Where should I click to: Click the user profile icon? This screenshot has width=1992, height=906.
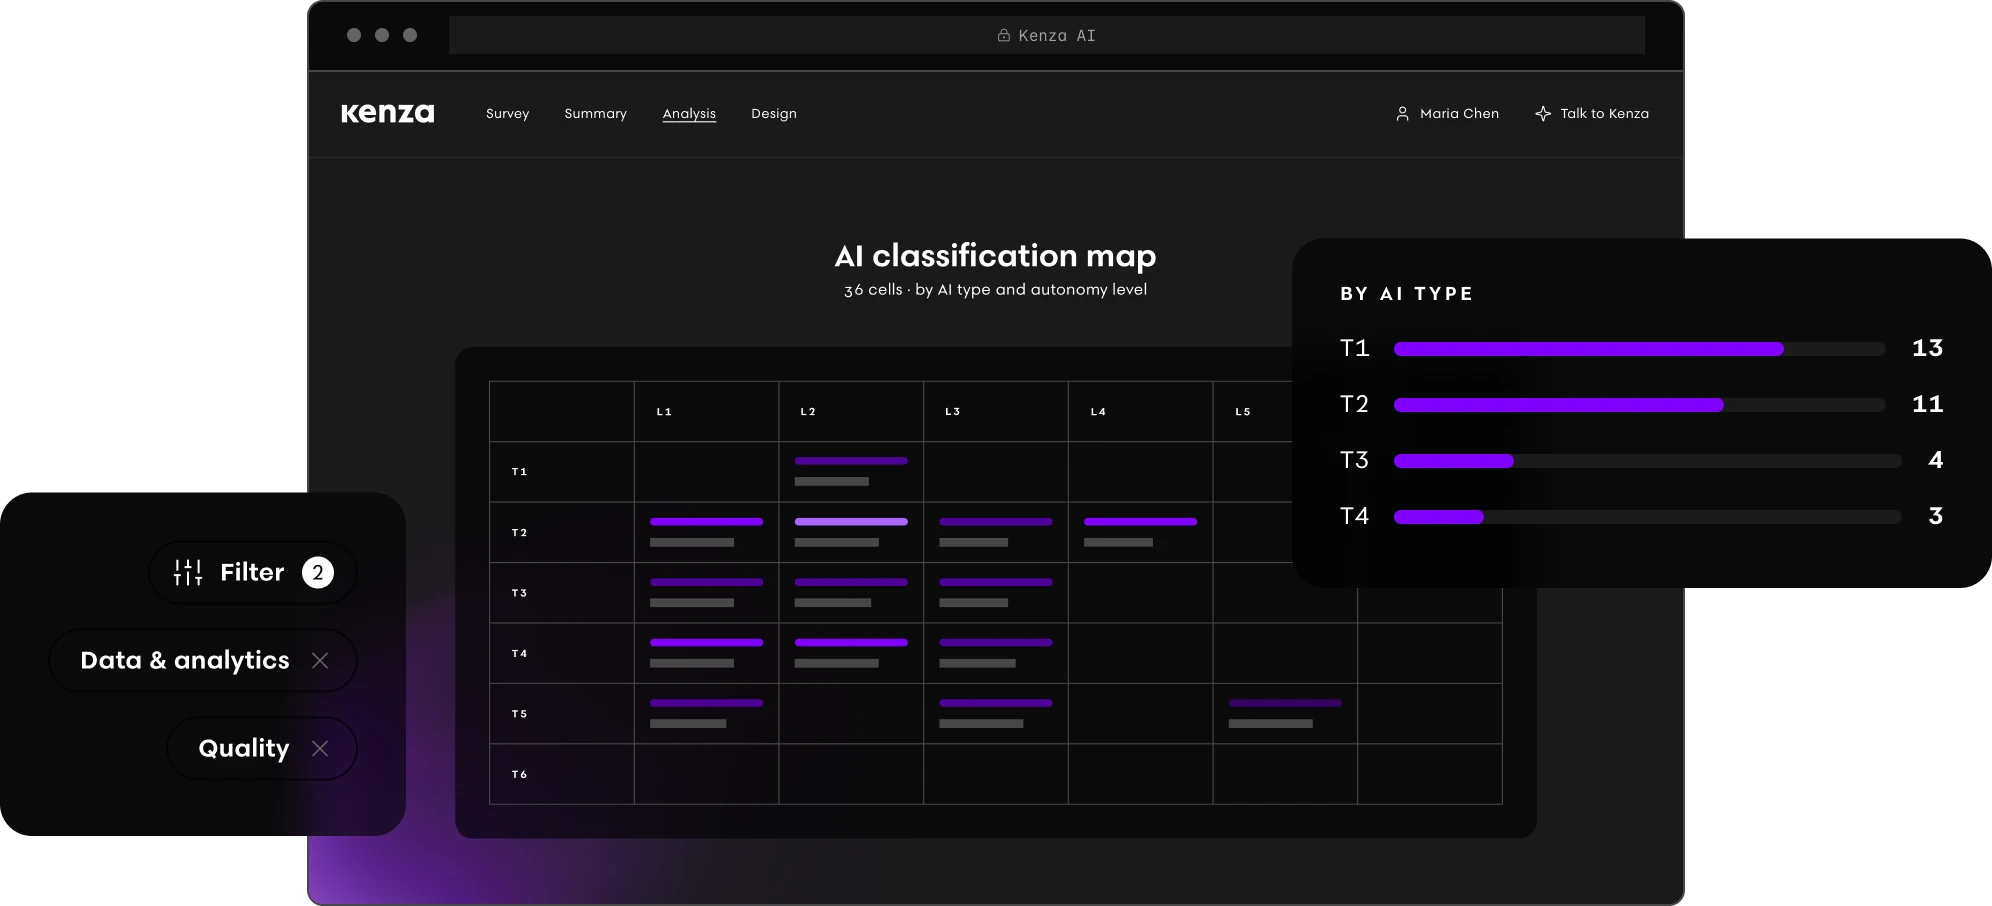click(1402, 114)
